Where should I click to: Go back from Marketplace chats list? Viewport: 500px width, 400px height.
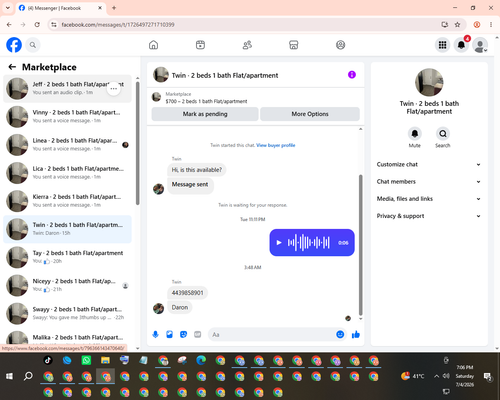click(12, 67)
